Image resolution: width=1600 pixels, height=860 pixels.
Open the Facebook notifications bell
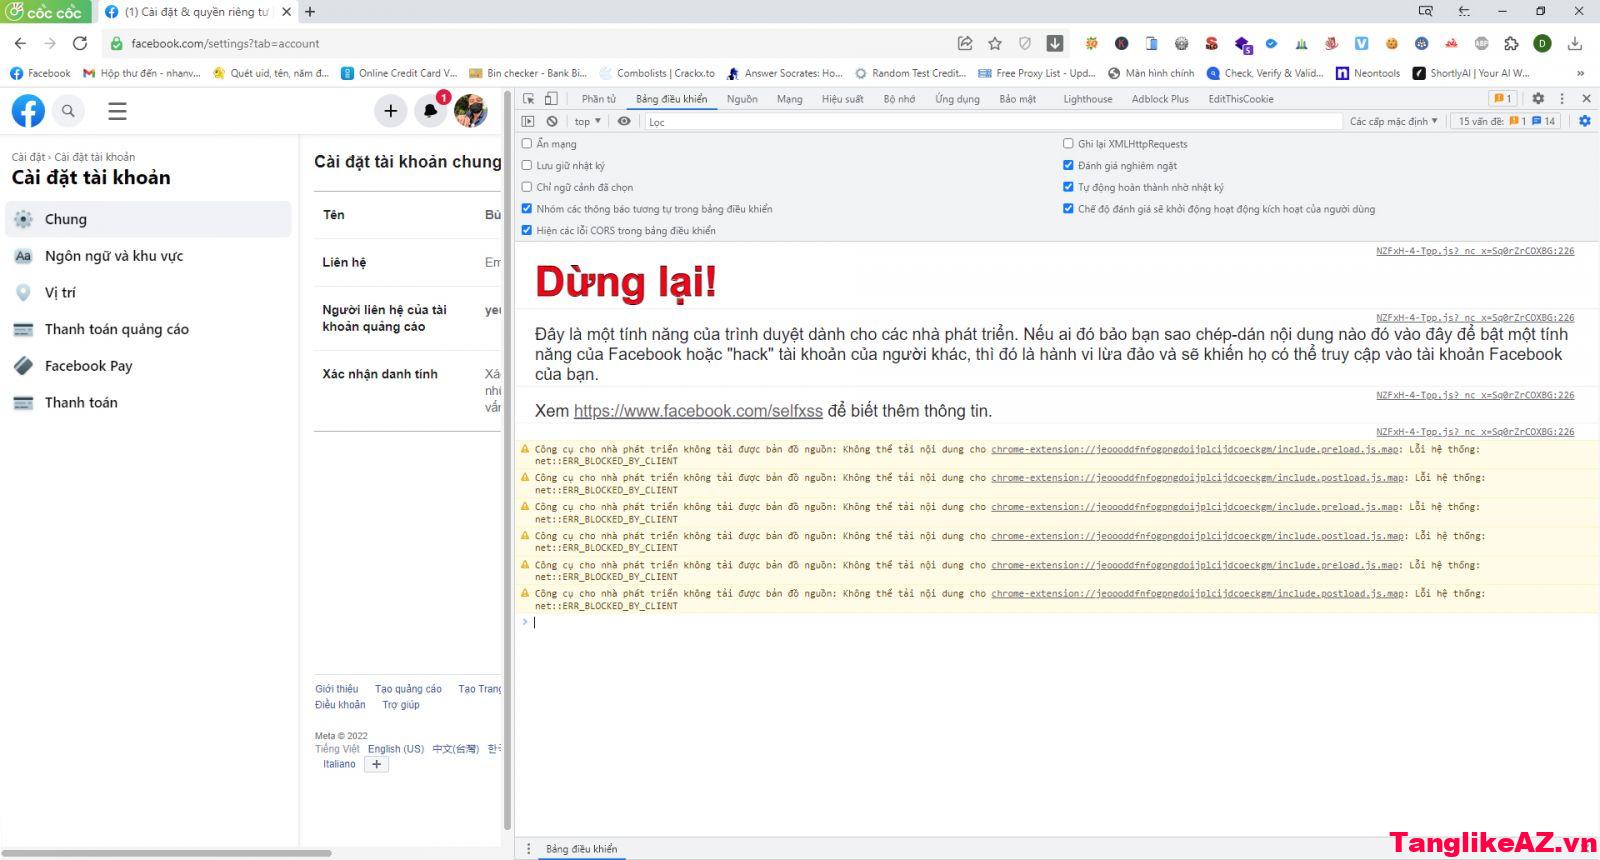tap(430, 111)
